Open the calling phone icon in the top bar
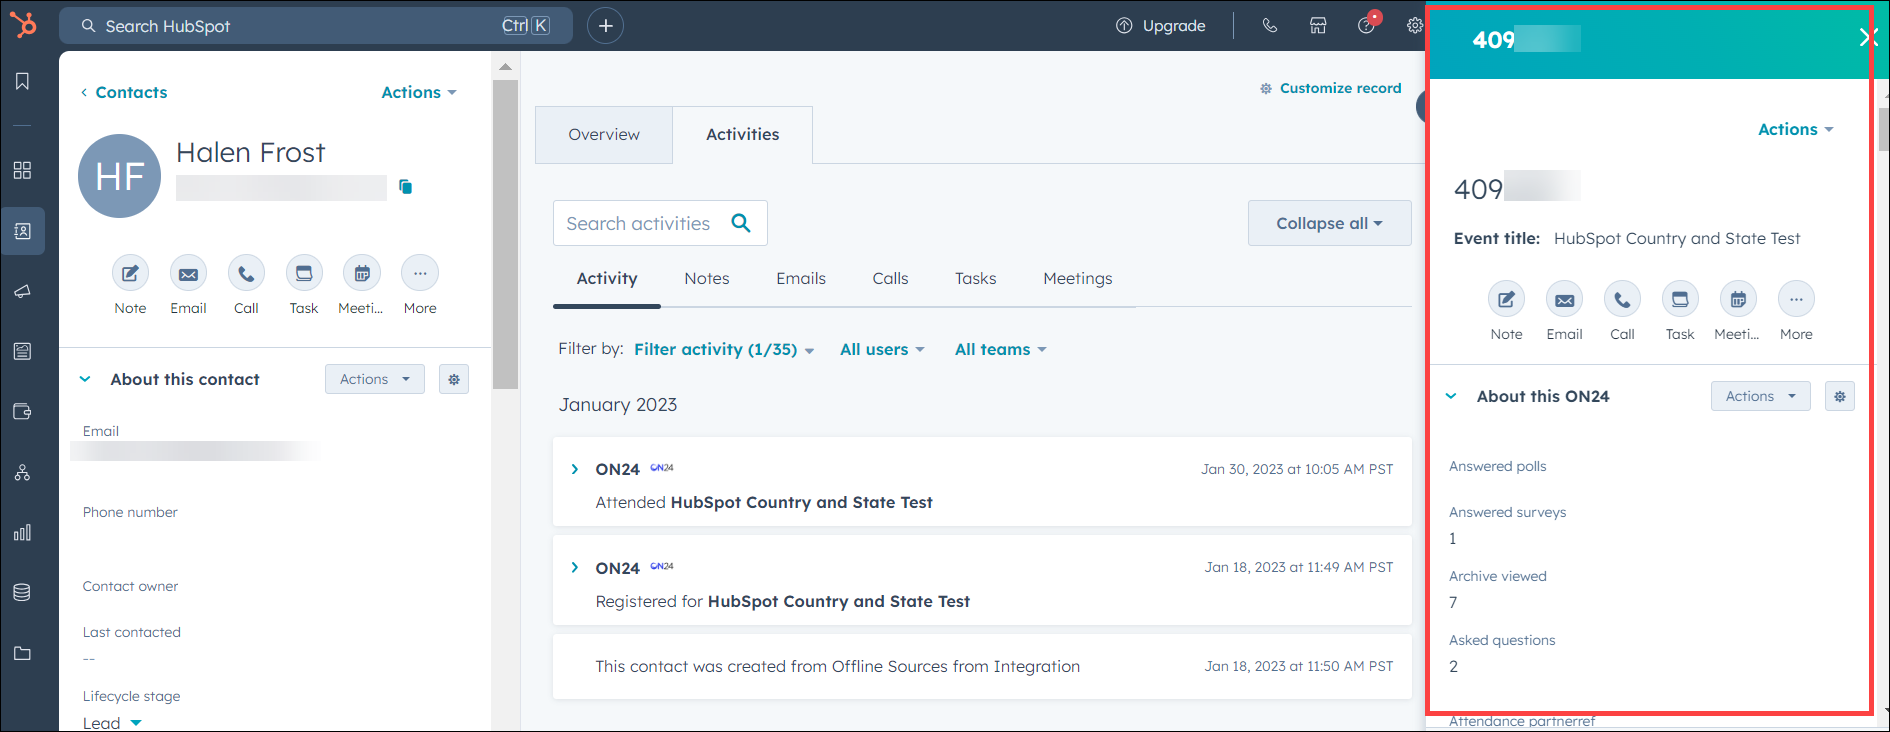This screenshot has height=732, width=1890. [x=1270, y=26]
